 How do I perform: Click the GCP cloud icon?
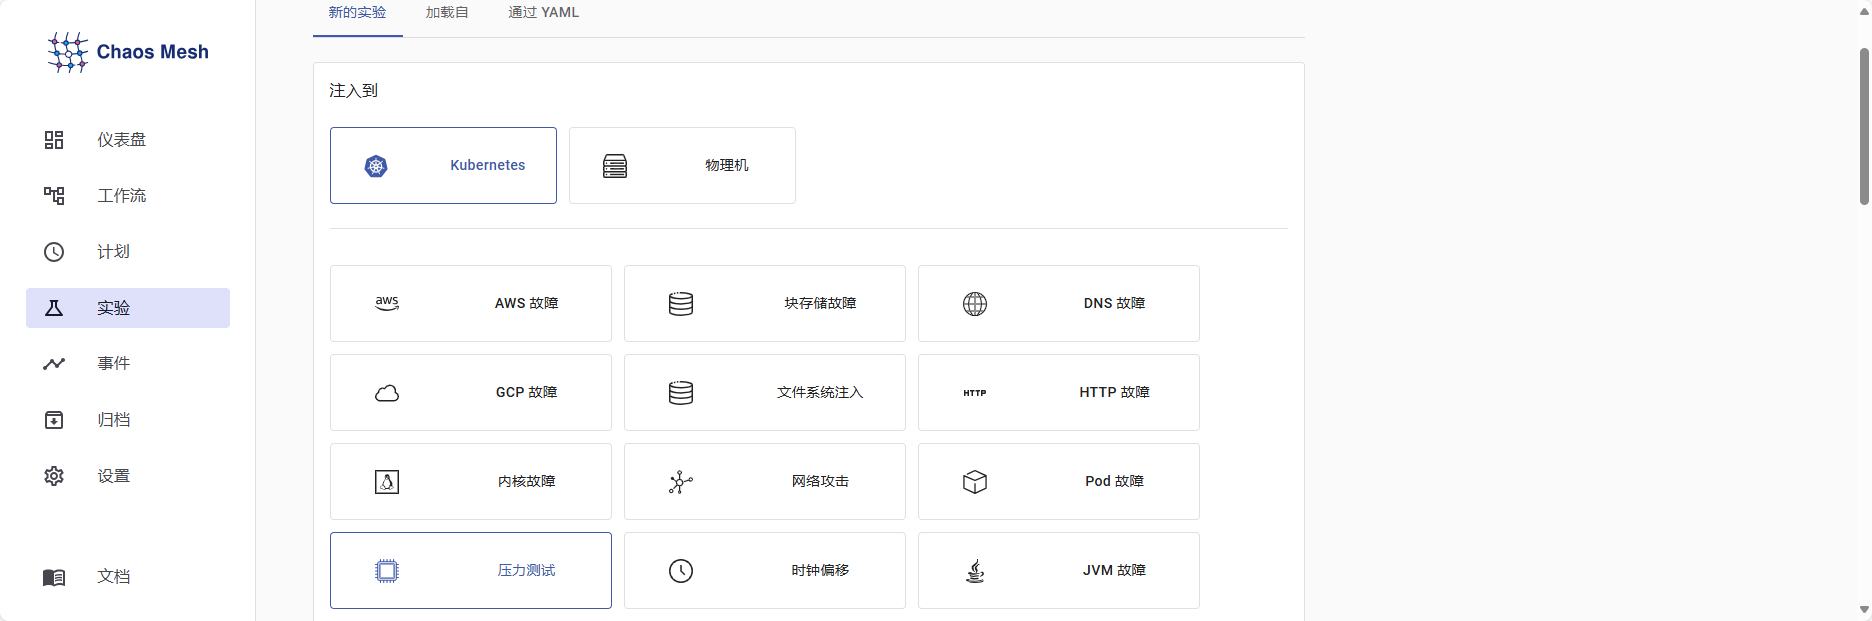[387, 393]
